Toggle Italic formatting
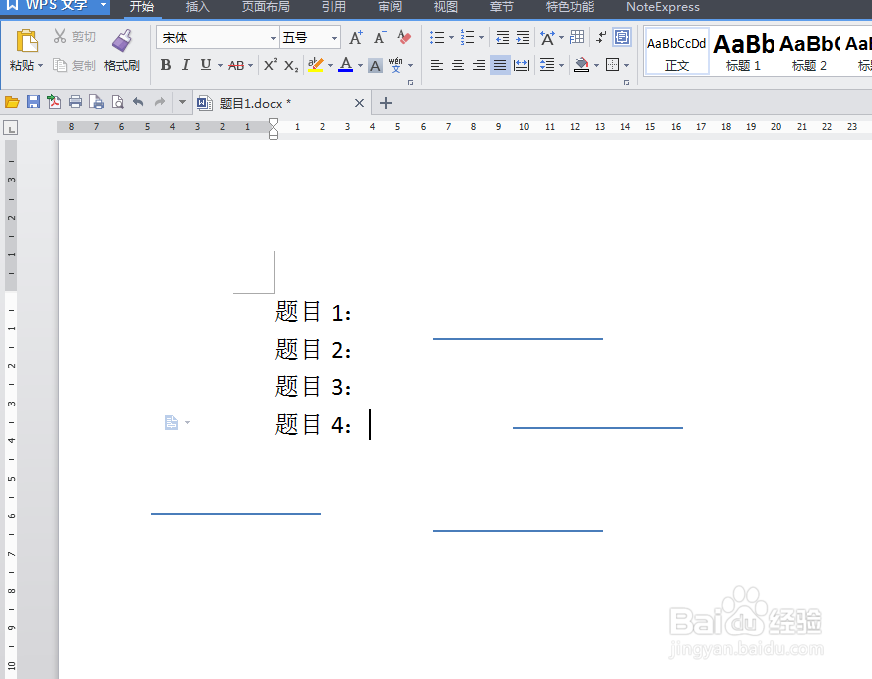 coord(186,65)
